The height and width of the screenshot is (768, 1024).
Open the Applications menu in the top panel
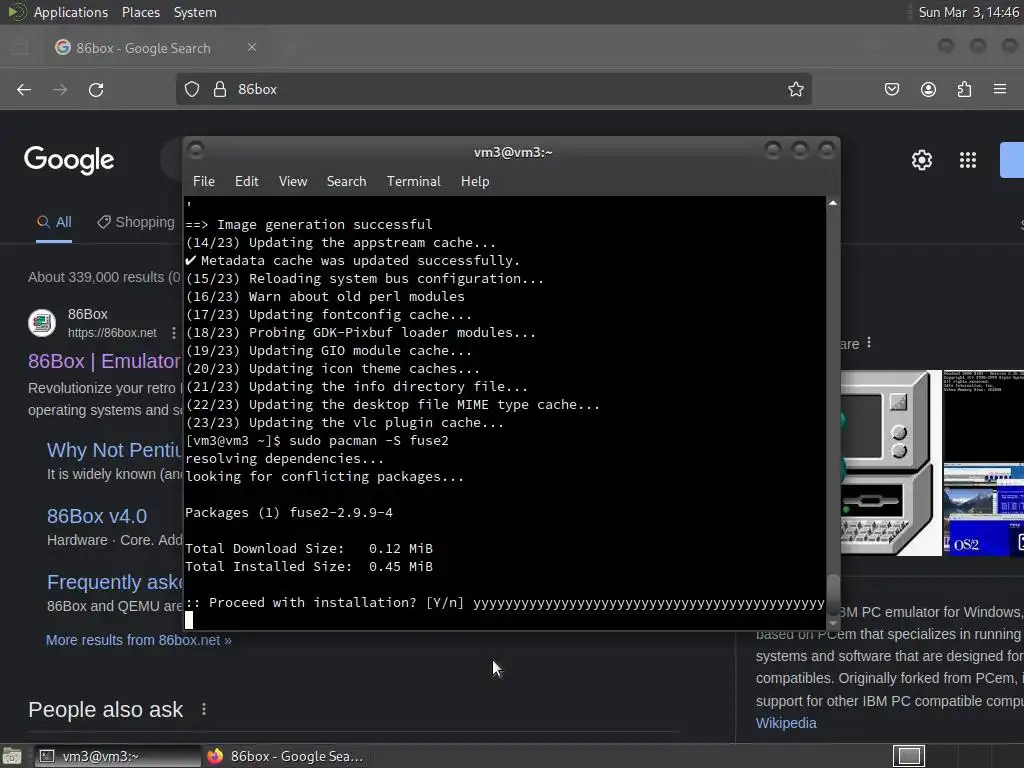71,12
